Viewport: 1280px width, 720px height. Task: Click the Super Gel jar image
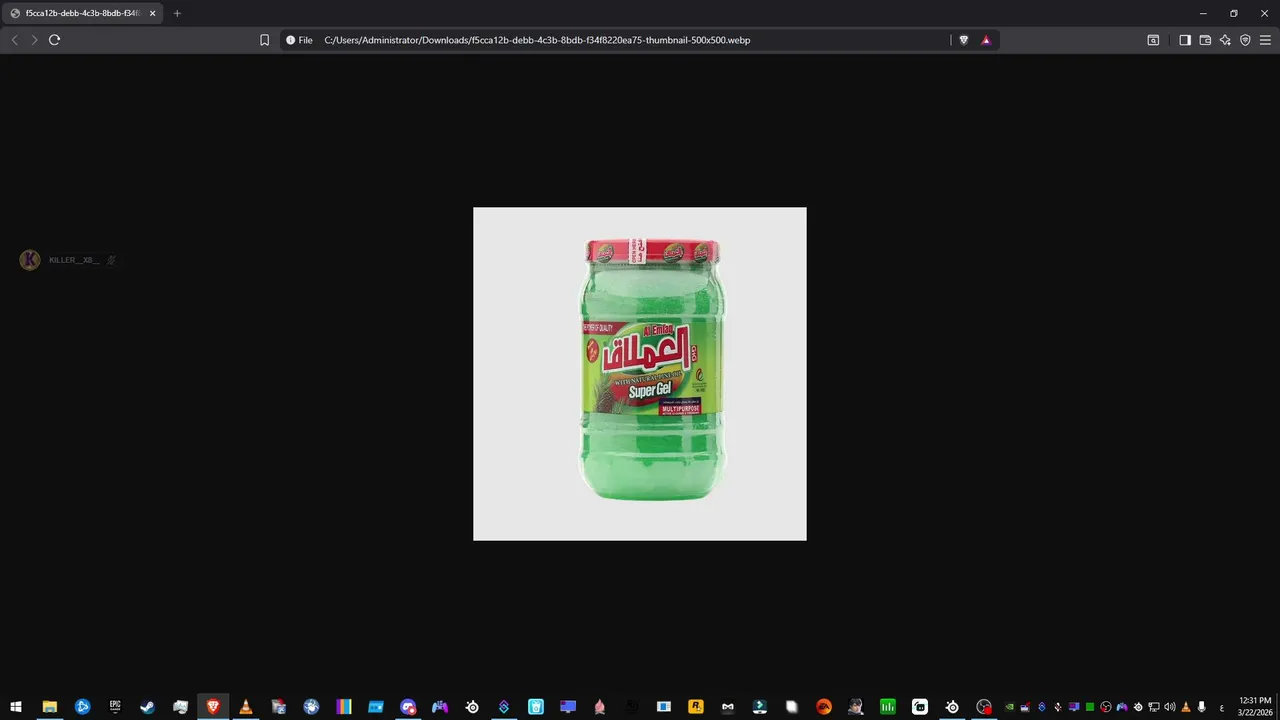(640, 374)
